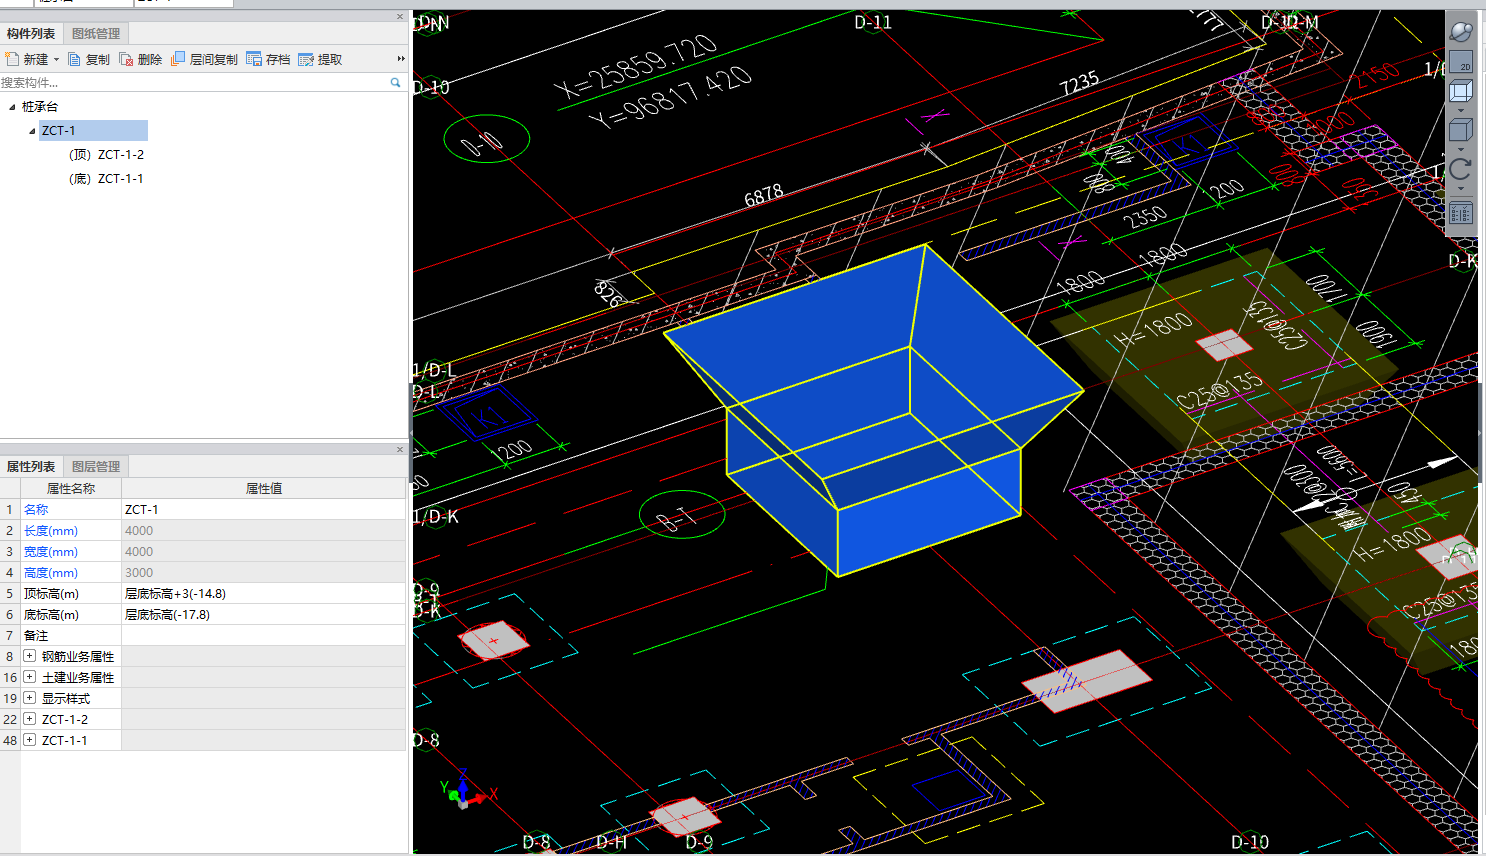Click the magnifier search icon

[396, 83]
